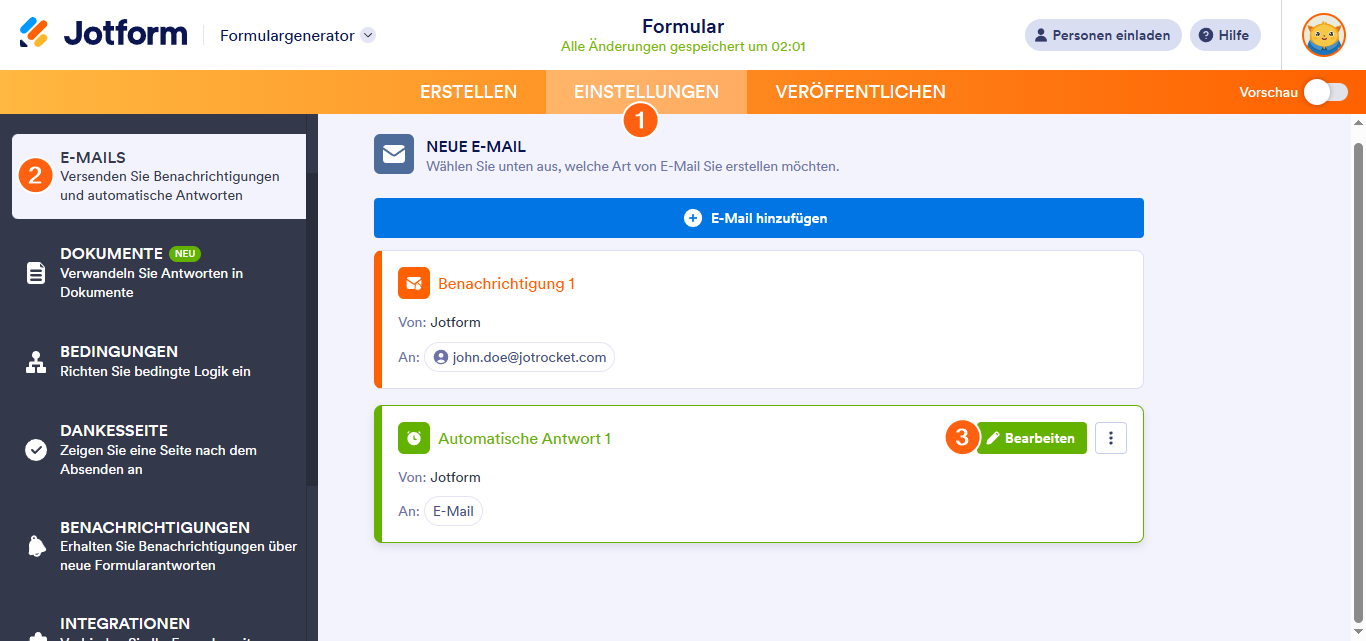Click the green Automatische Antwort 1 icon

click(414, 439)
